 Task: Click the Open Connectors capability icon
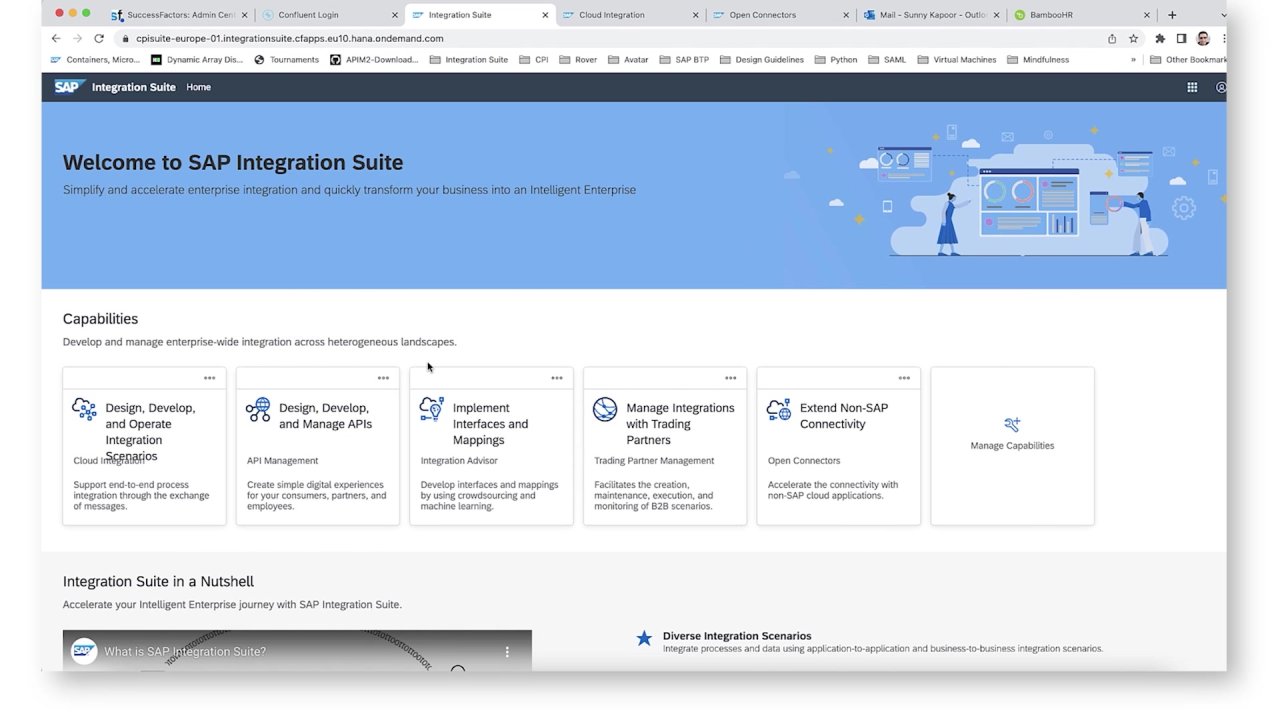coord(779,409)
